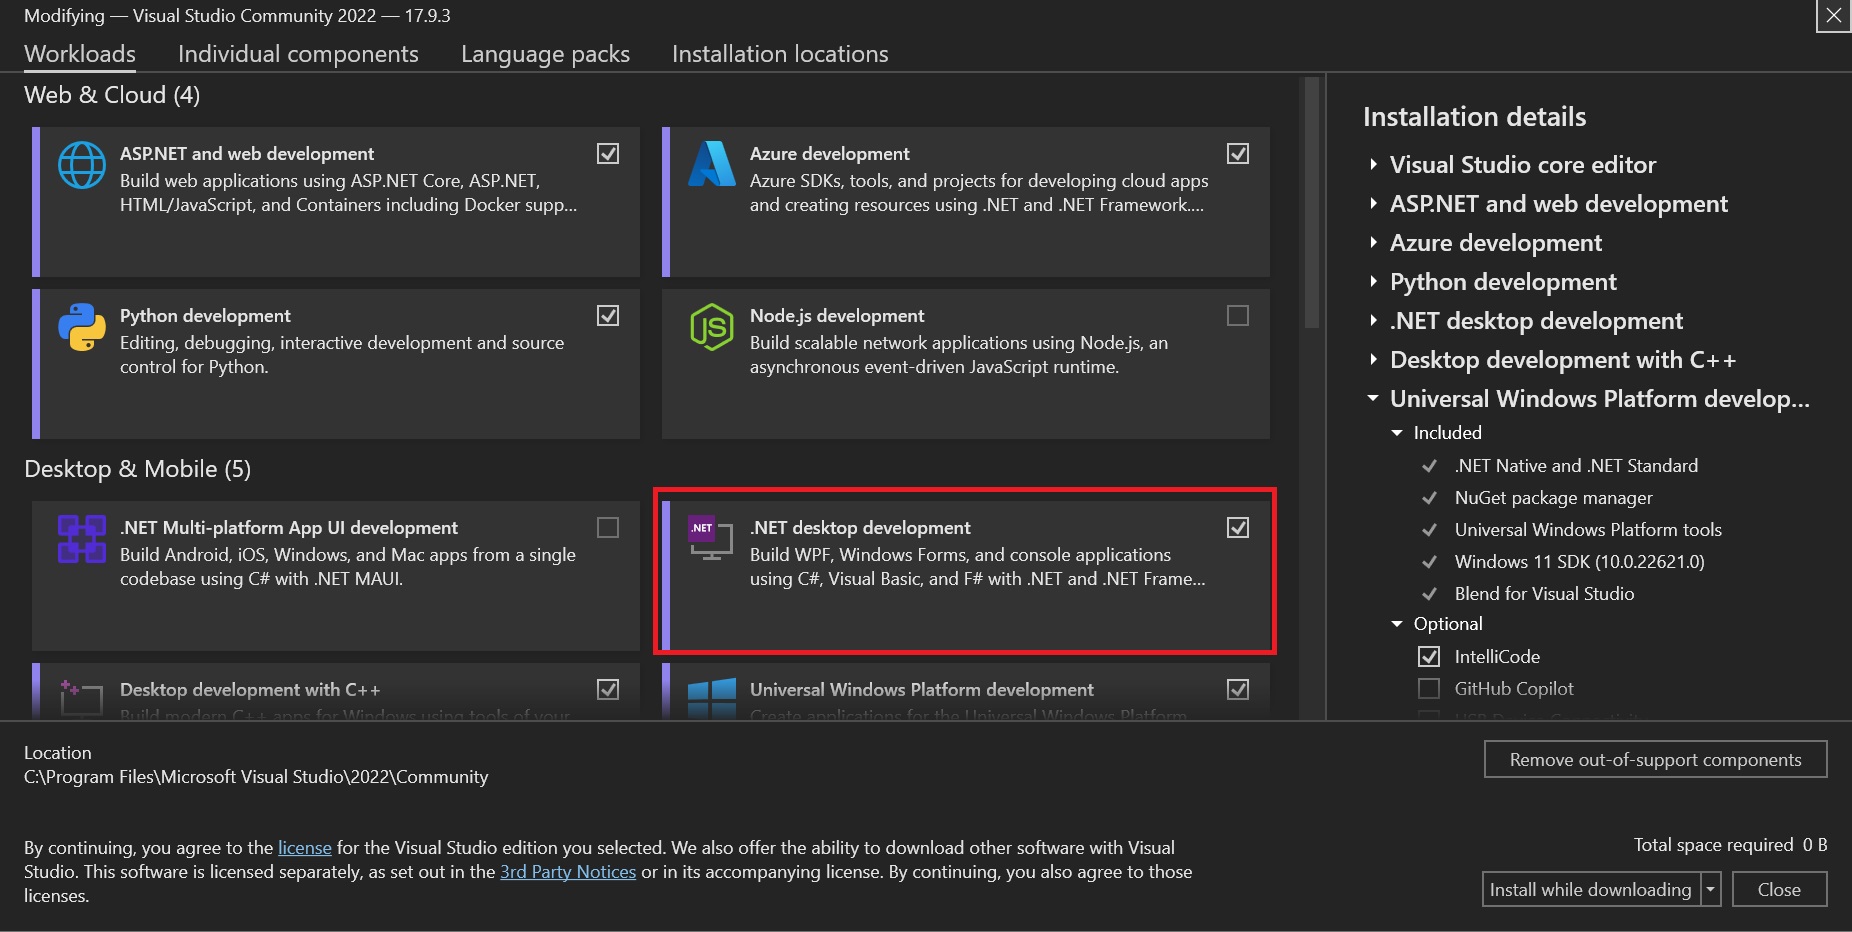Screen dimensions: 1852x932
Task: Open the license link
Action: pyautogui.click(x=304, y=847)
